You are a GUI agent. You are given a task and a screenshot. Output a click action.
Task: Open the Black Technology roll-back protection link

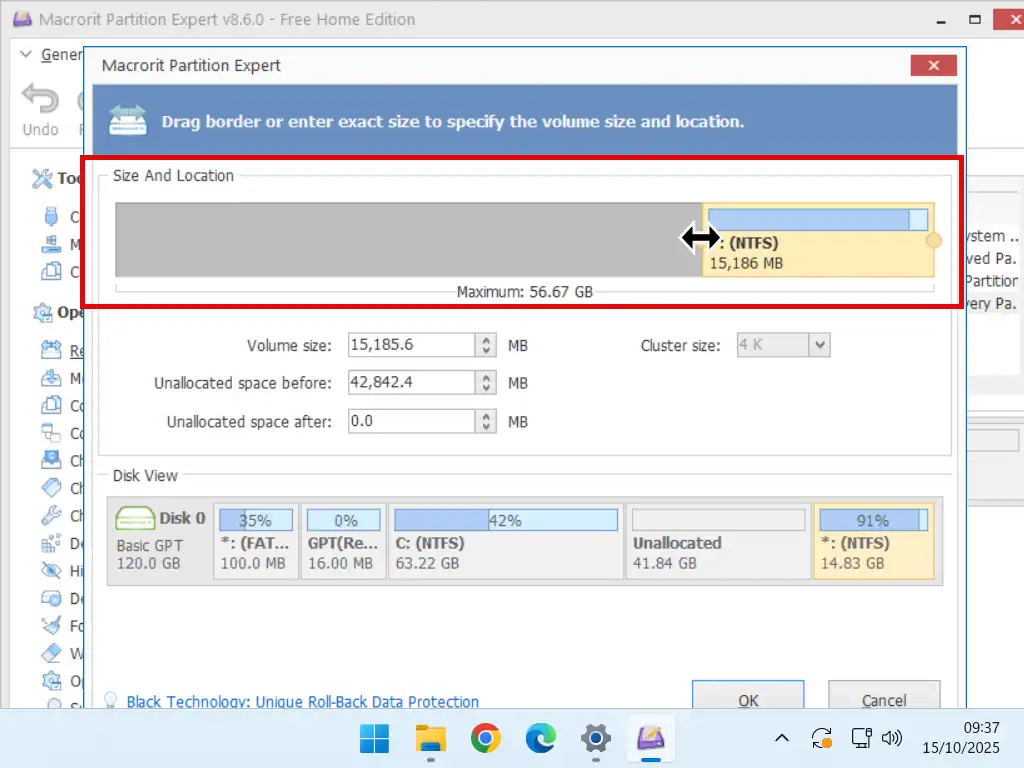[x=302, y=702]
